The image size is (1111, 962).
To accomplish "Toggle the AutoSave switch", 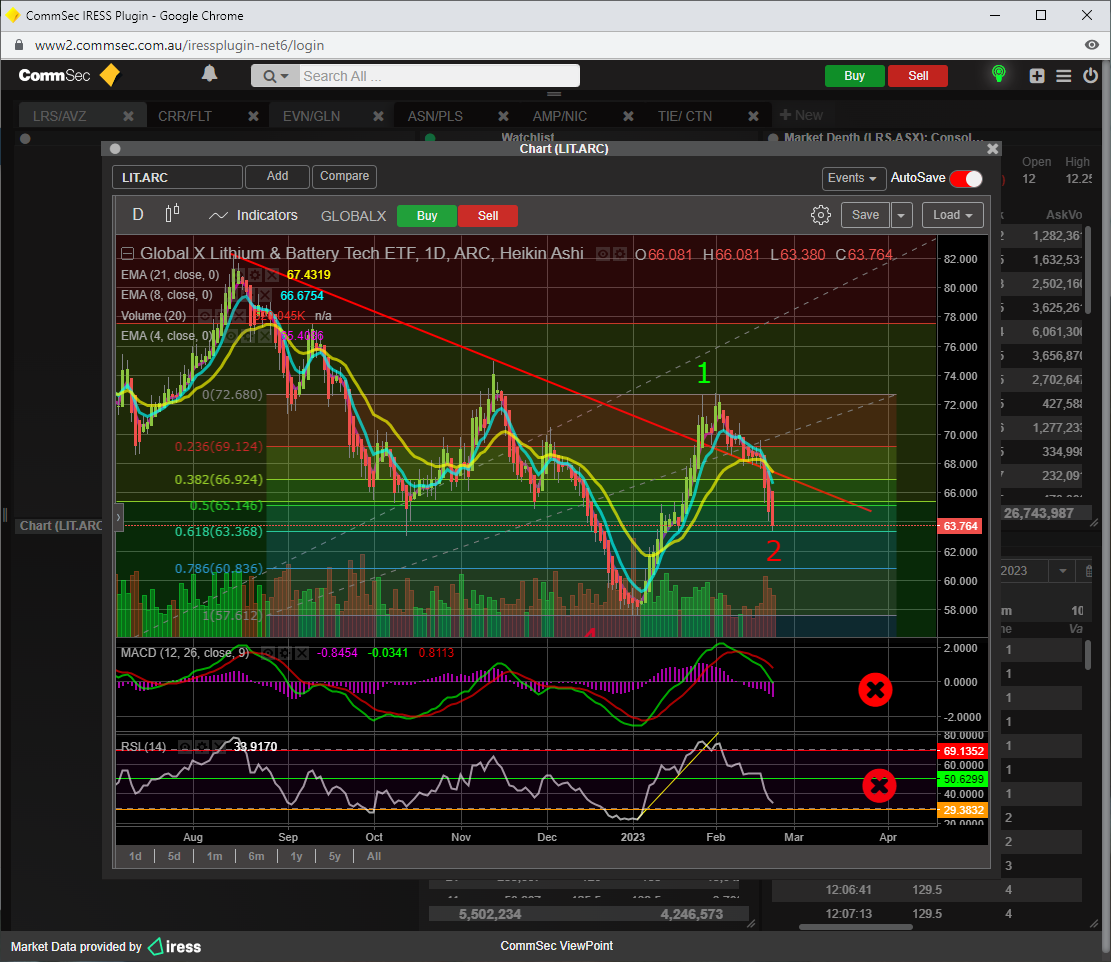I will click(966, 179).
